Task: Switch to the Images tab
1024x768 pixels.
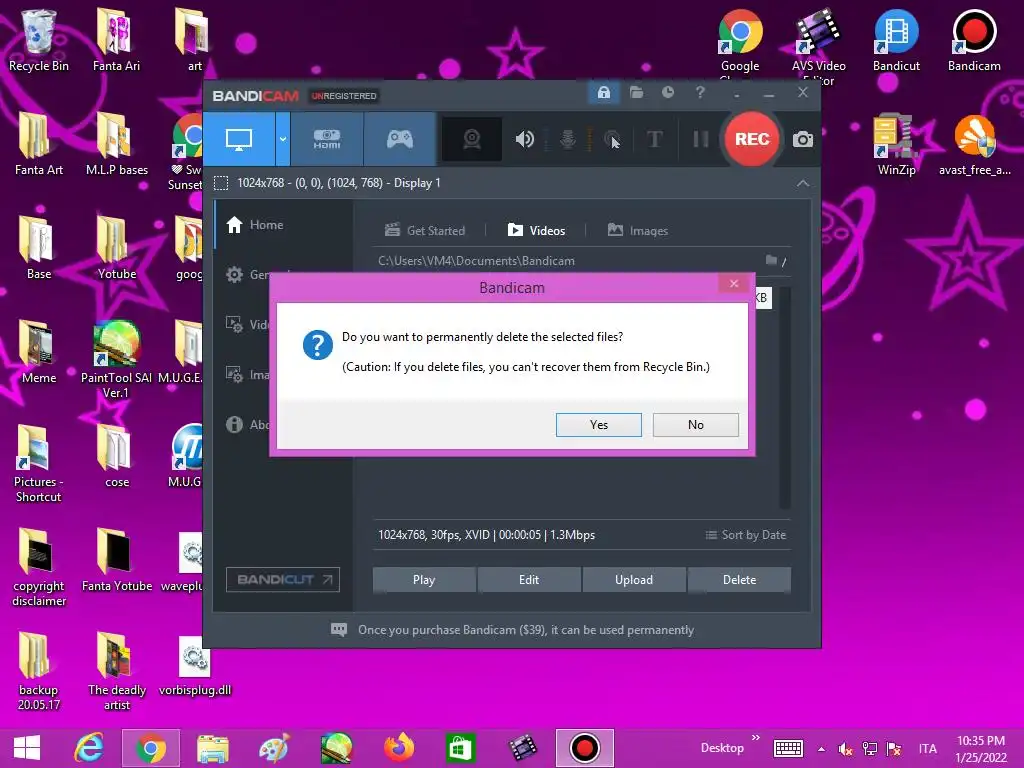Action: click(x=637, y=230)
